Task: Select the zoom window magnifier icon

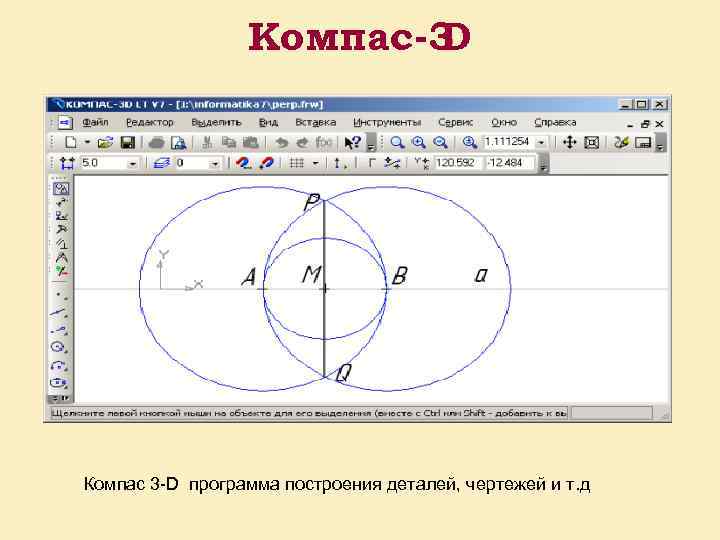Action: pyautogui.click(x=397, y=143)
